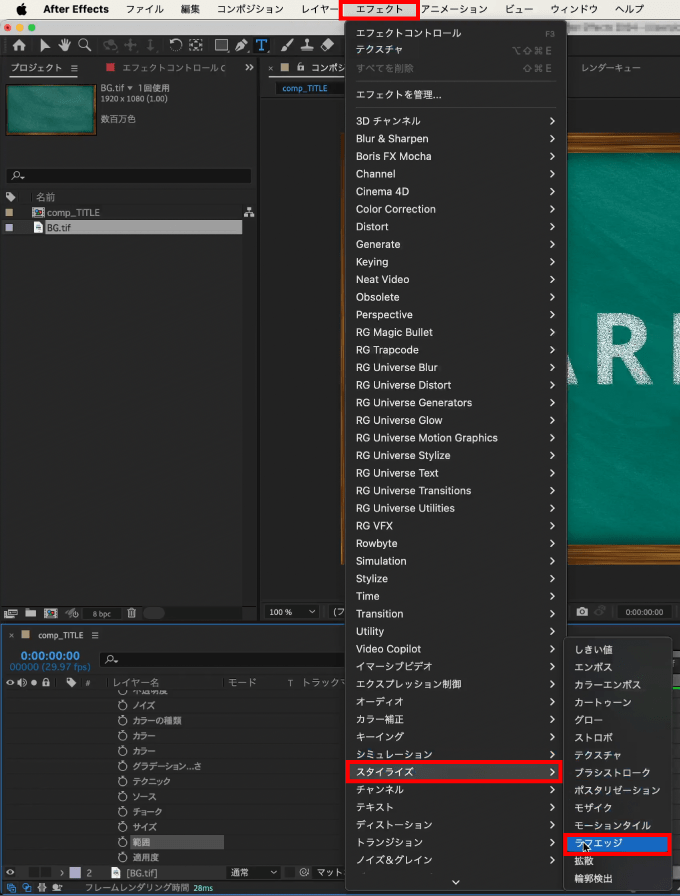Select the Brush tool
This screenshot has width=680, height=896.
pyautogui.click(x=287, y=45)
